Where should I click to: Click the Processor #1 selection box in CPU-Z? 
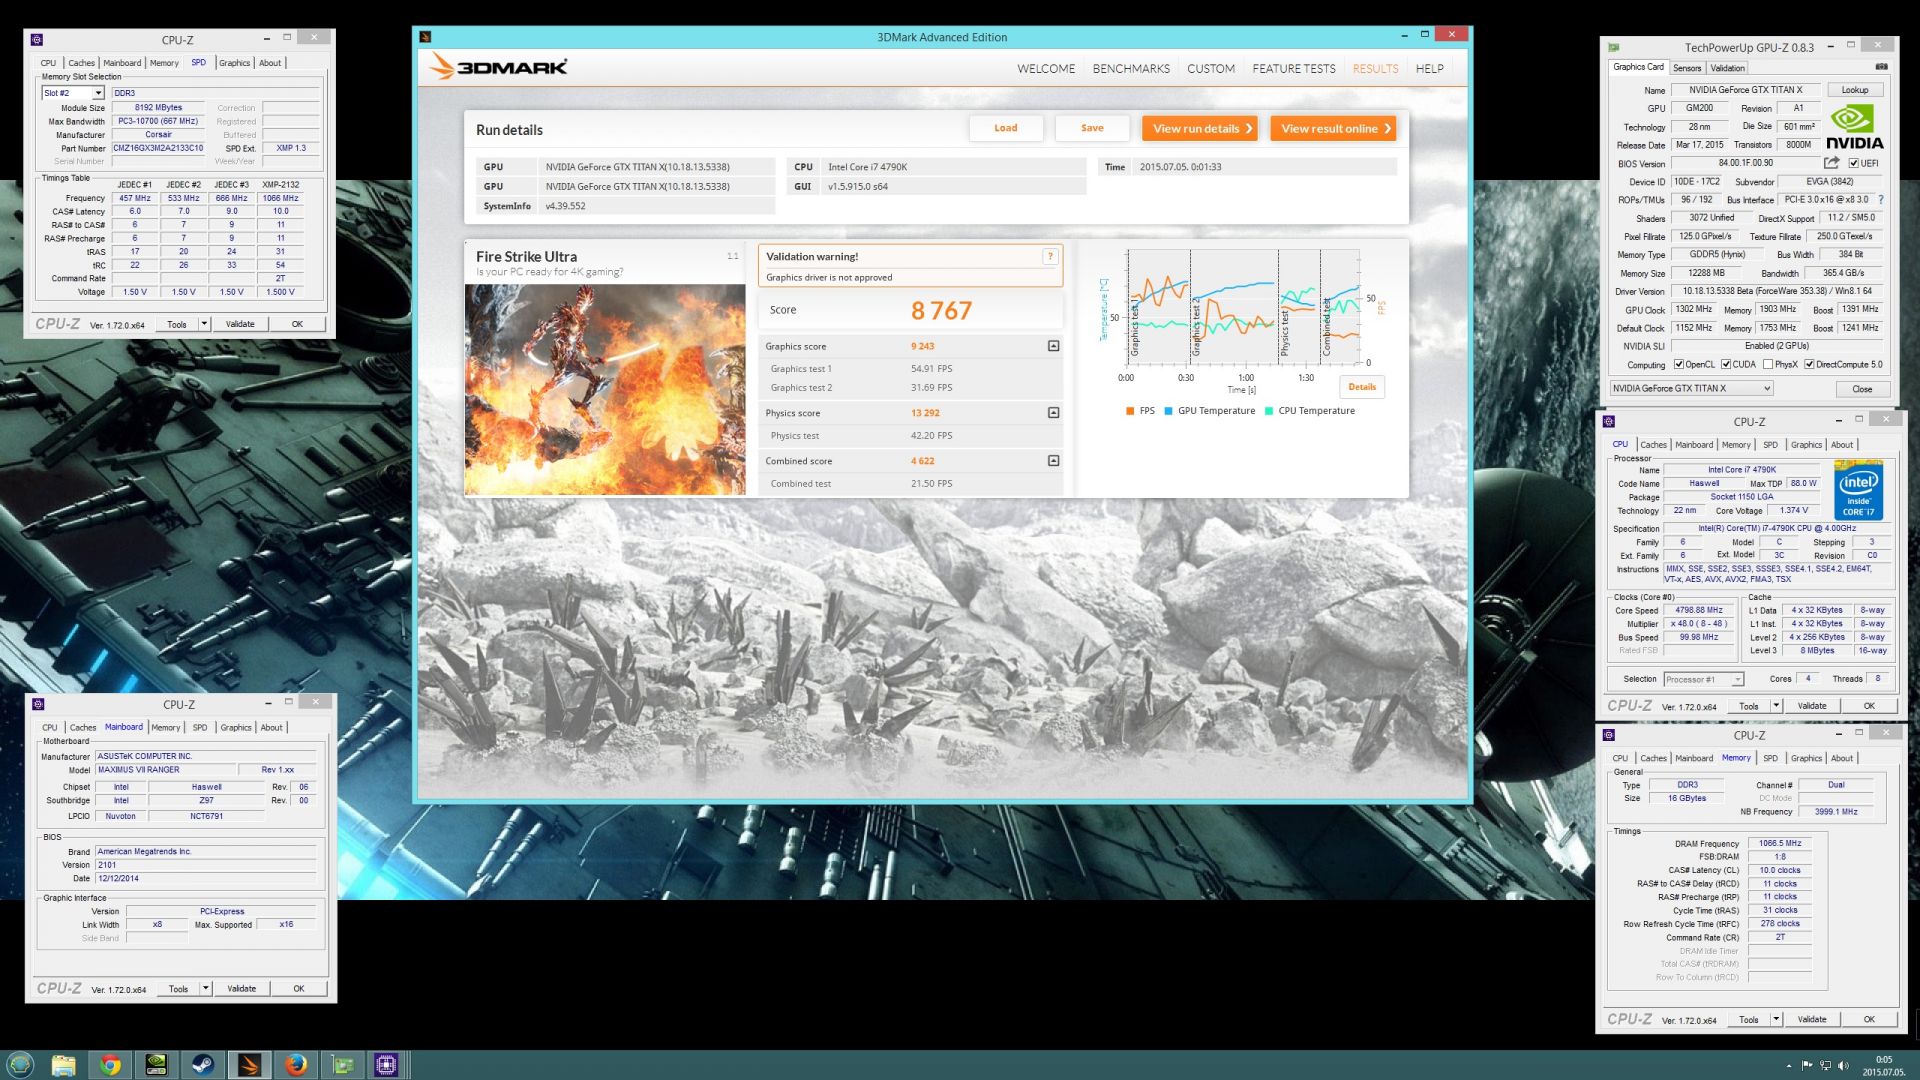click(1704, 679)
